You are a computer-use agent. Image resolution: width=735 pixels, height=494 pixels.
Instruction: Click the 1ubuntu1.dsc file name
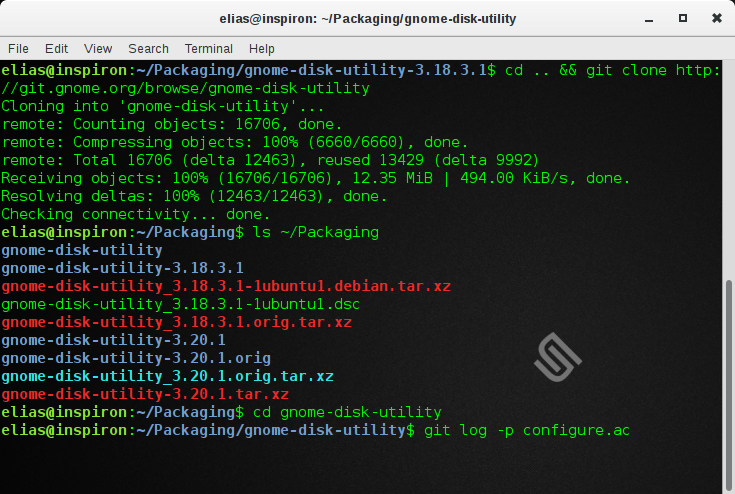point(180,304)
